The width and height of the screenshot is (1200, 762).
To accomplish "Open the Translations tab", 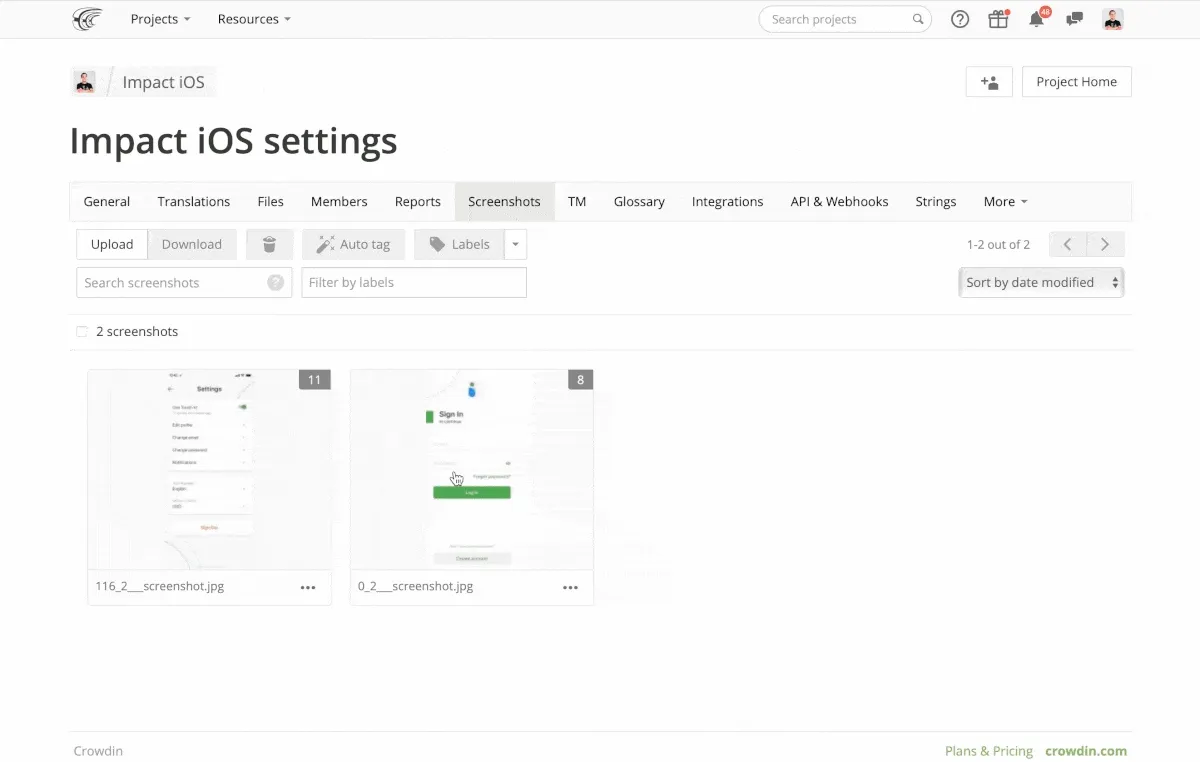I will pos(193,201).
